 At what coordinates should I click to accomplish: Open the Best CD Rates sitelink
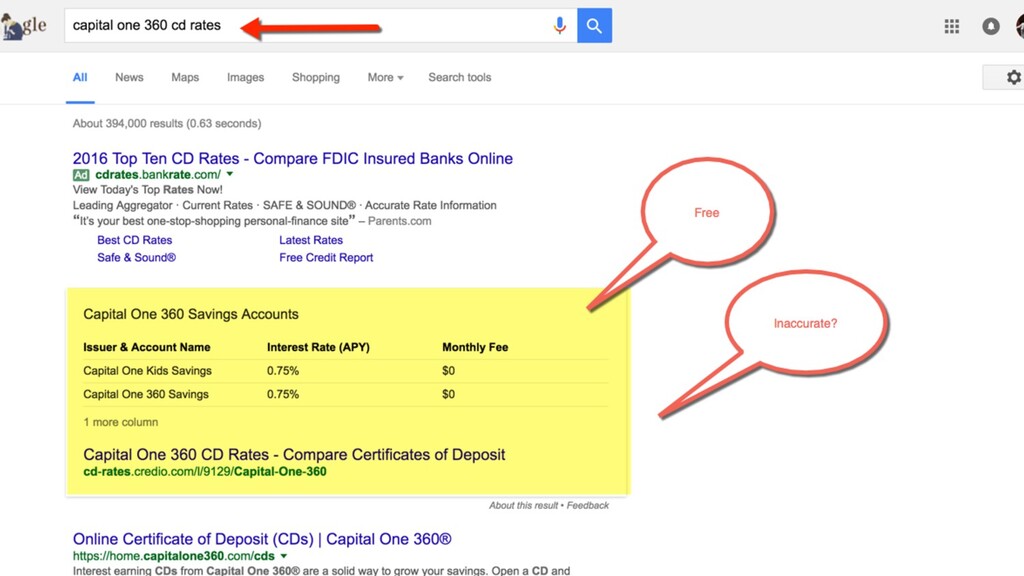(135, 240)
